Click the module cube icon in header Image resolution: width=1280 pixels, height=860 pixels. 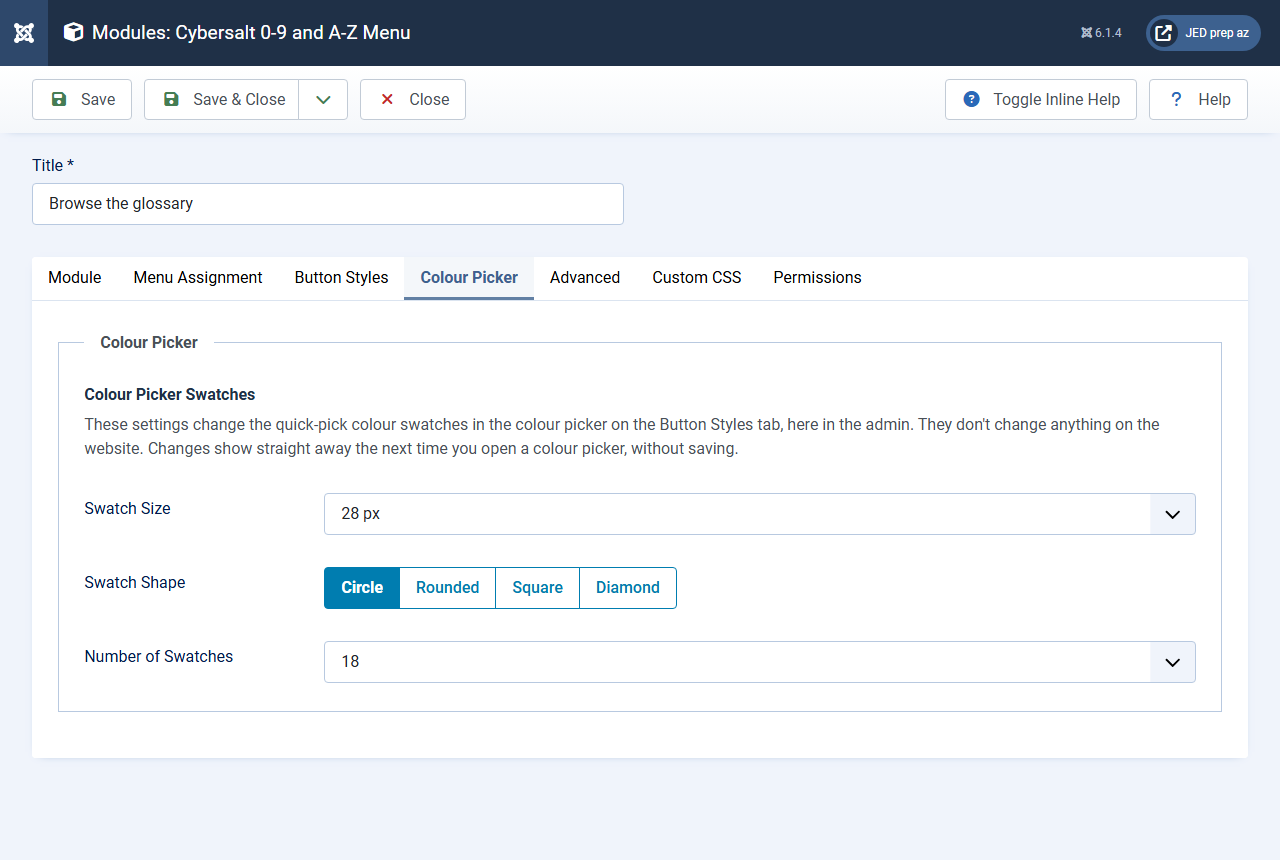click(x=73, y=33)
